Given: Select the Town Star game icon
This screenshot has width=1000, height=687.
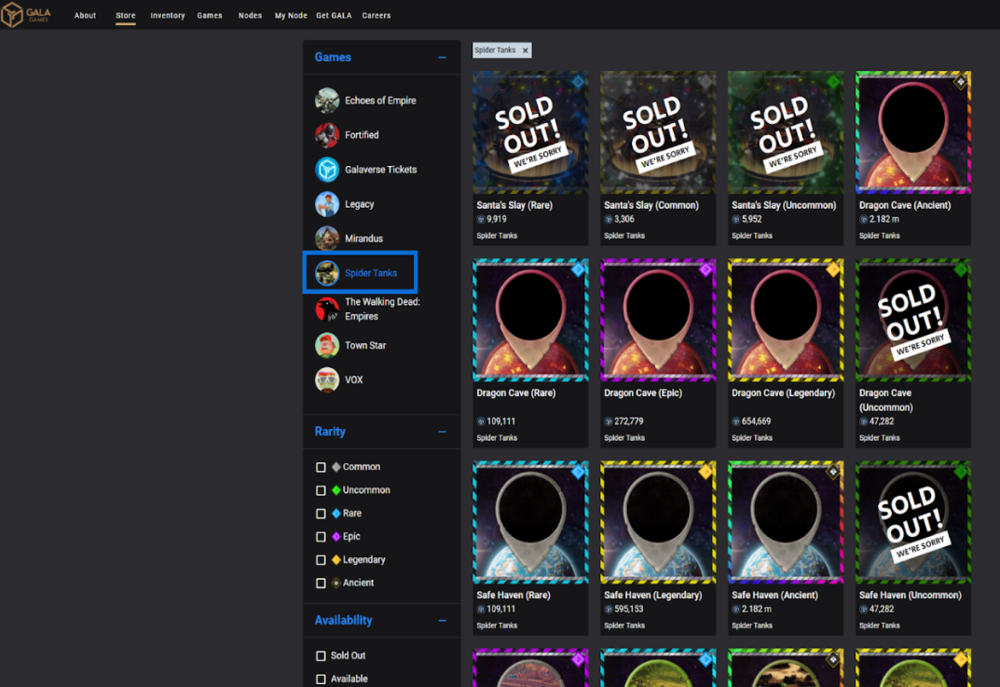Looking at the screenshot, I should pyautogui.click(x=327, y=345).
